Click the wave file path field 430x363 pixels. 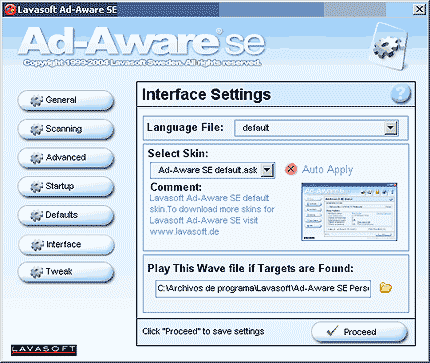tap(263, 288)
